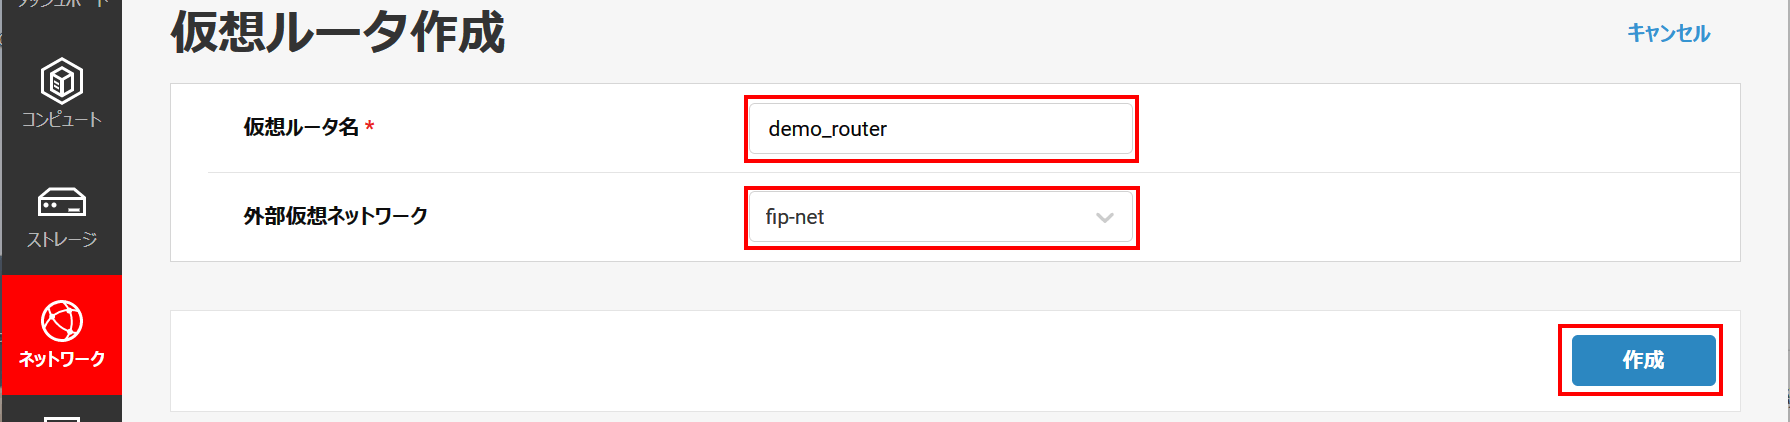Click the Storage (ストレージ) drive icon
1790x422 pixels.
[x=61, y=203]
